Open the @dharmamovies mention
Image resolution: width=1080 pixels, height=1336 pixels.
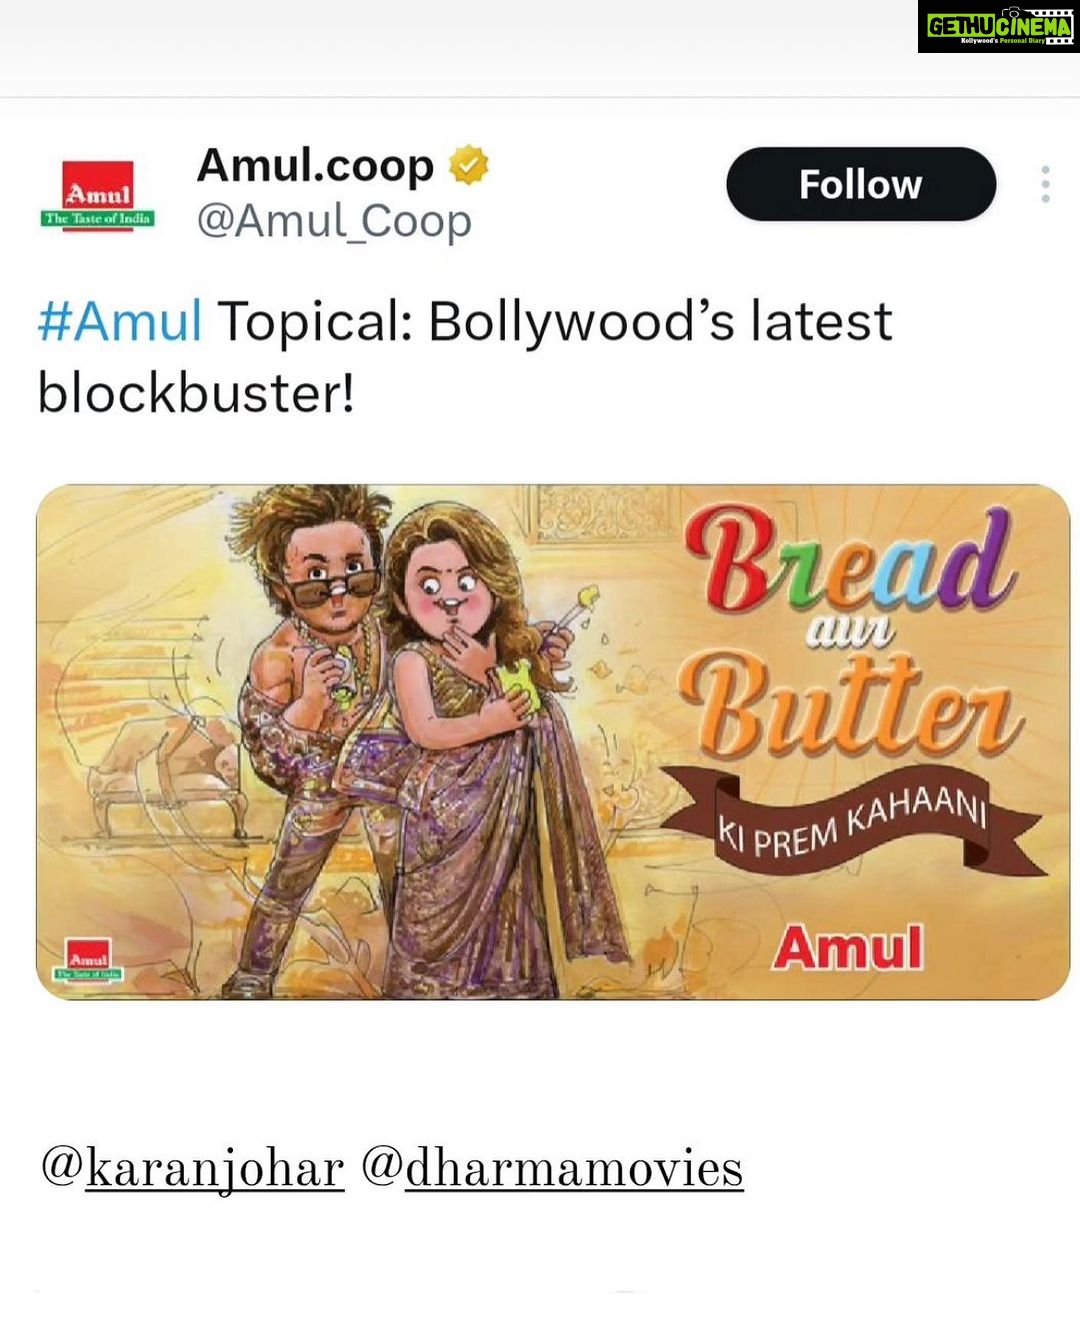[552, 1168]
